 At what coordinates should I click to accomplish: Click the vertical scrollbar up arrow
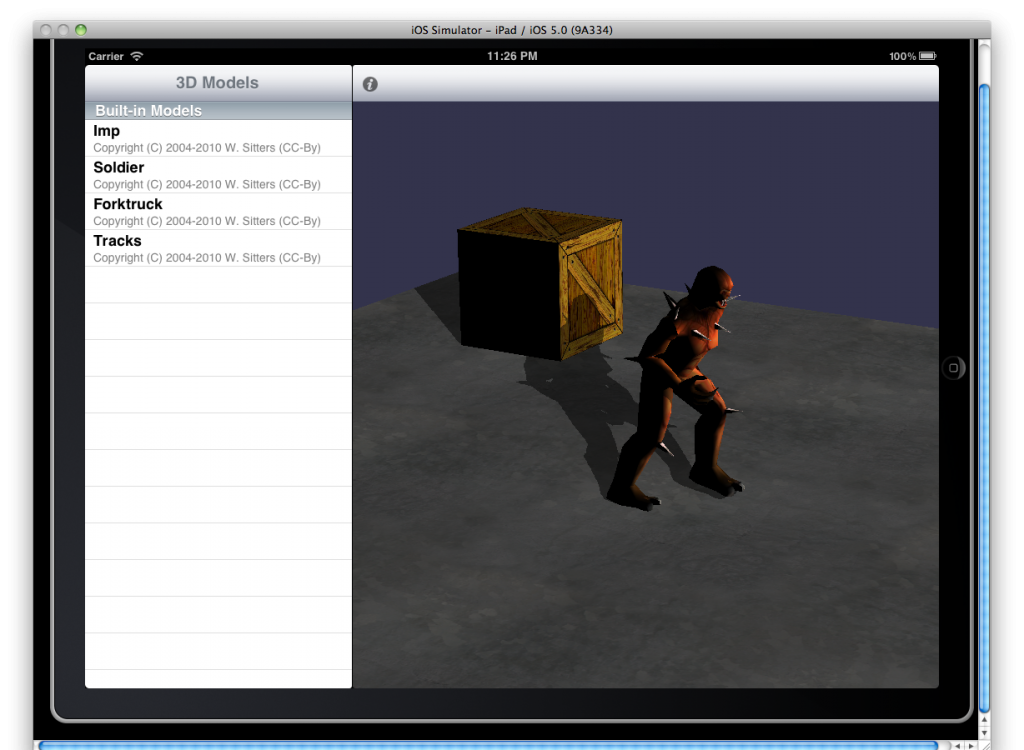(x=984, y=720)
